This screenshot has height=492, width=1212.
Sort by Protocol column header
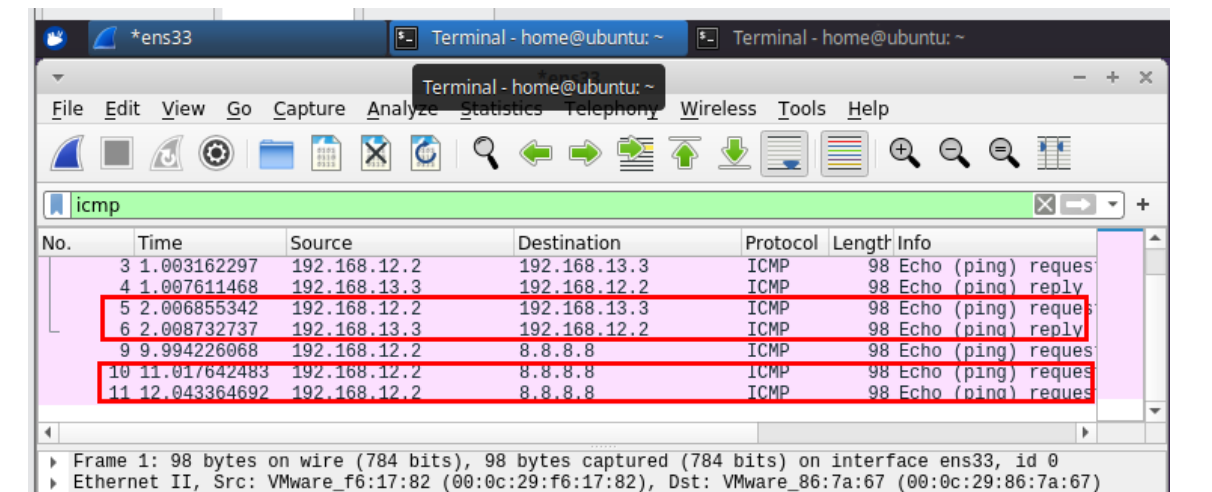click(784, 242)
